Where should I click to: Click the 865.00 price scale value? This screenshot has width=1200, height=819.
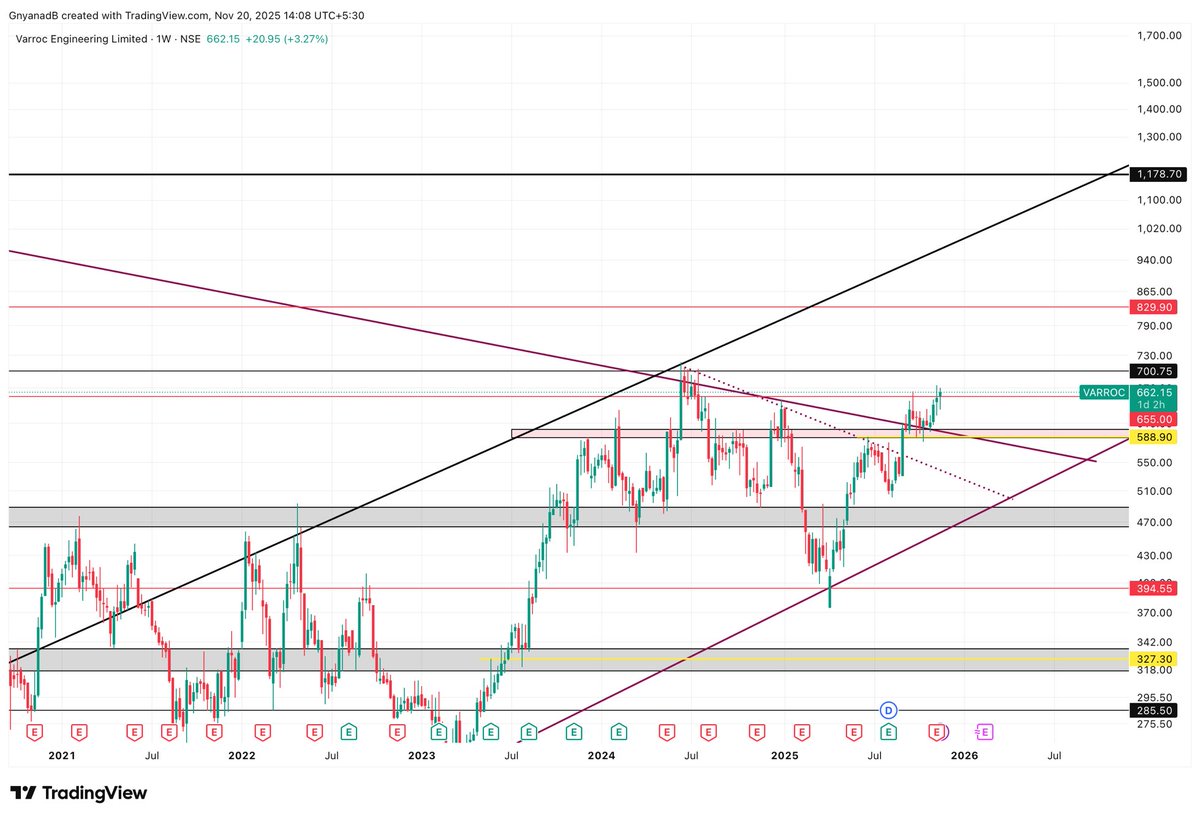click(1155, 291)
